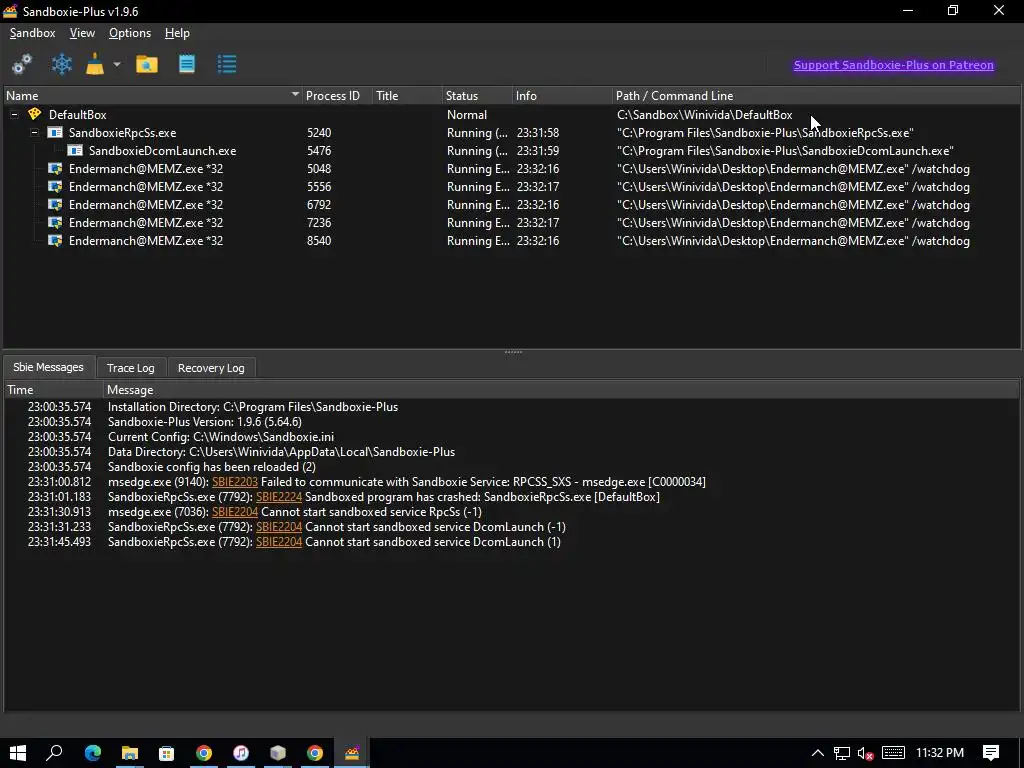Collapse the SandboxieRpcSs.exe tree node
This screenshot has height=768, width=1024.
point(35,133)
